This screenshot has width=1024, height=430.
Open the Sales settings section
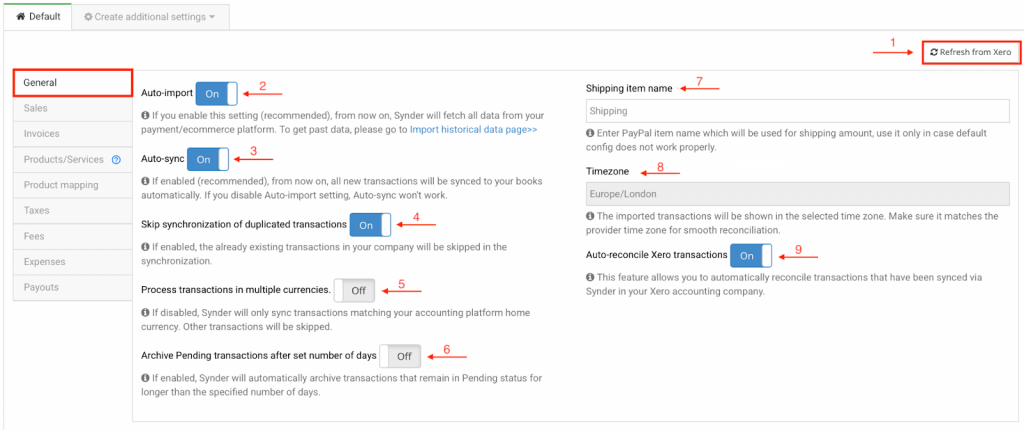[x=36, y=108]
